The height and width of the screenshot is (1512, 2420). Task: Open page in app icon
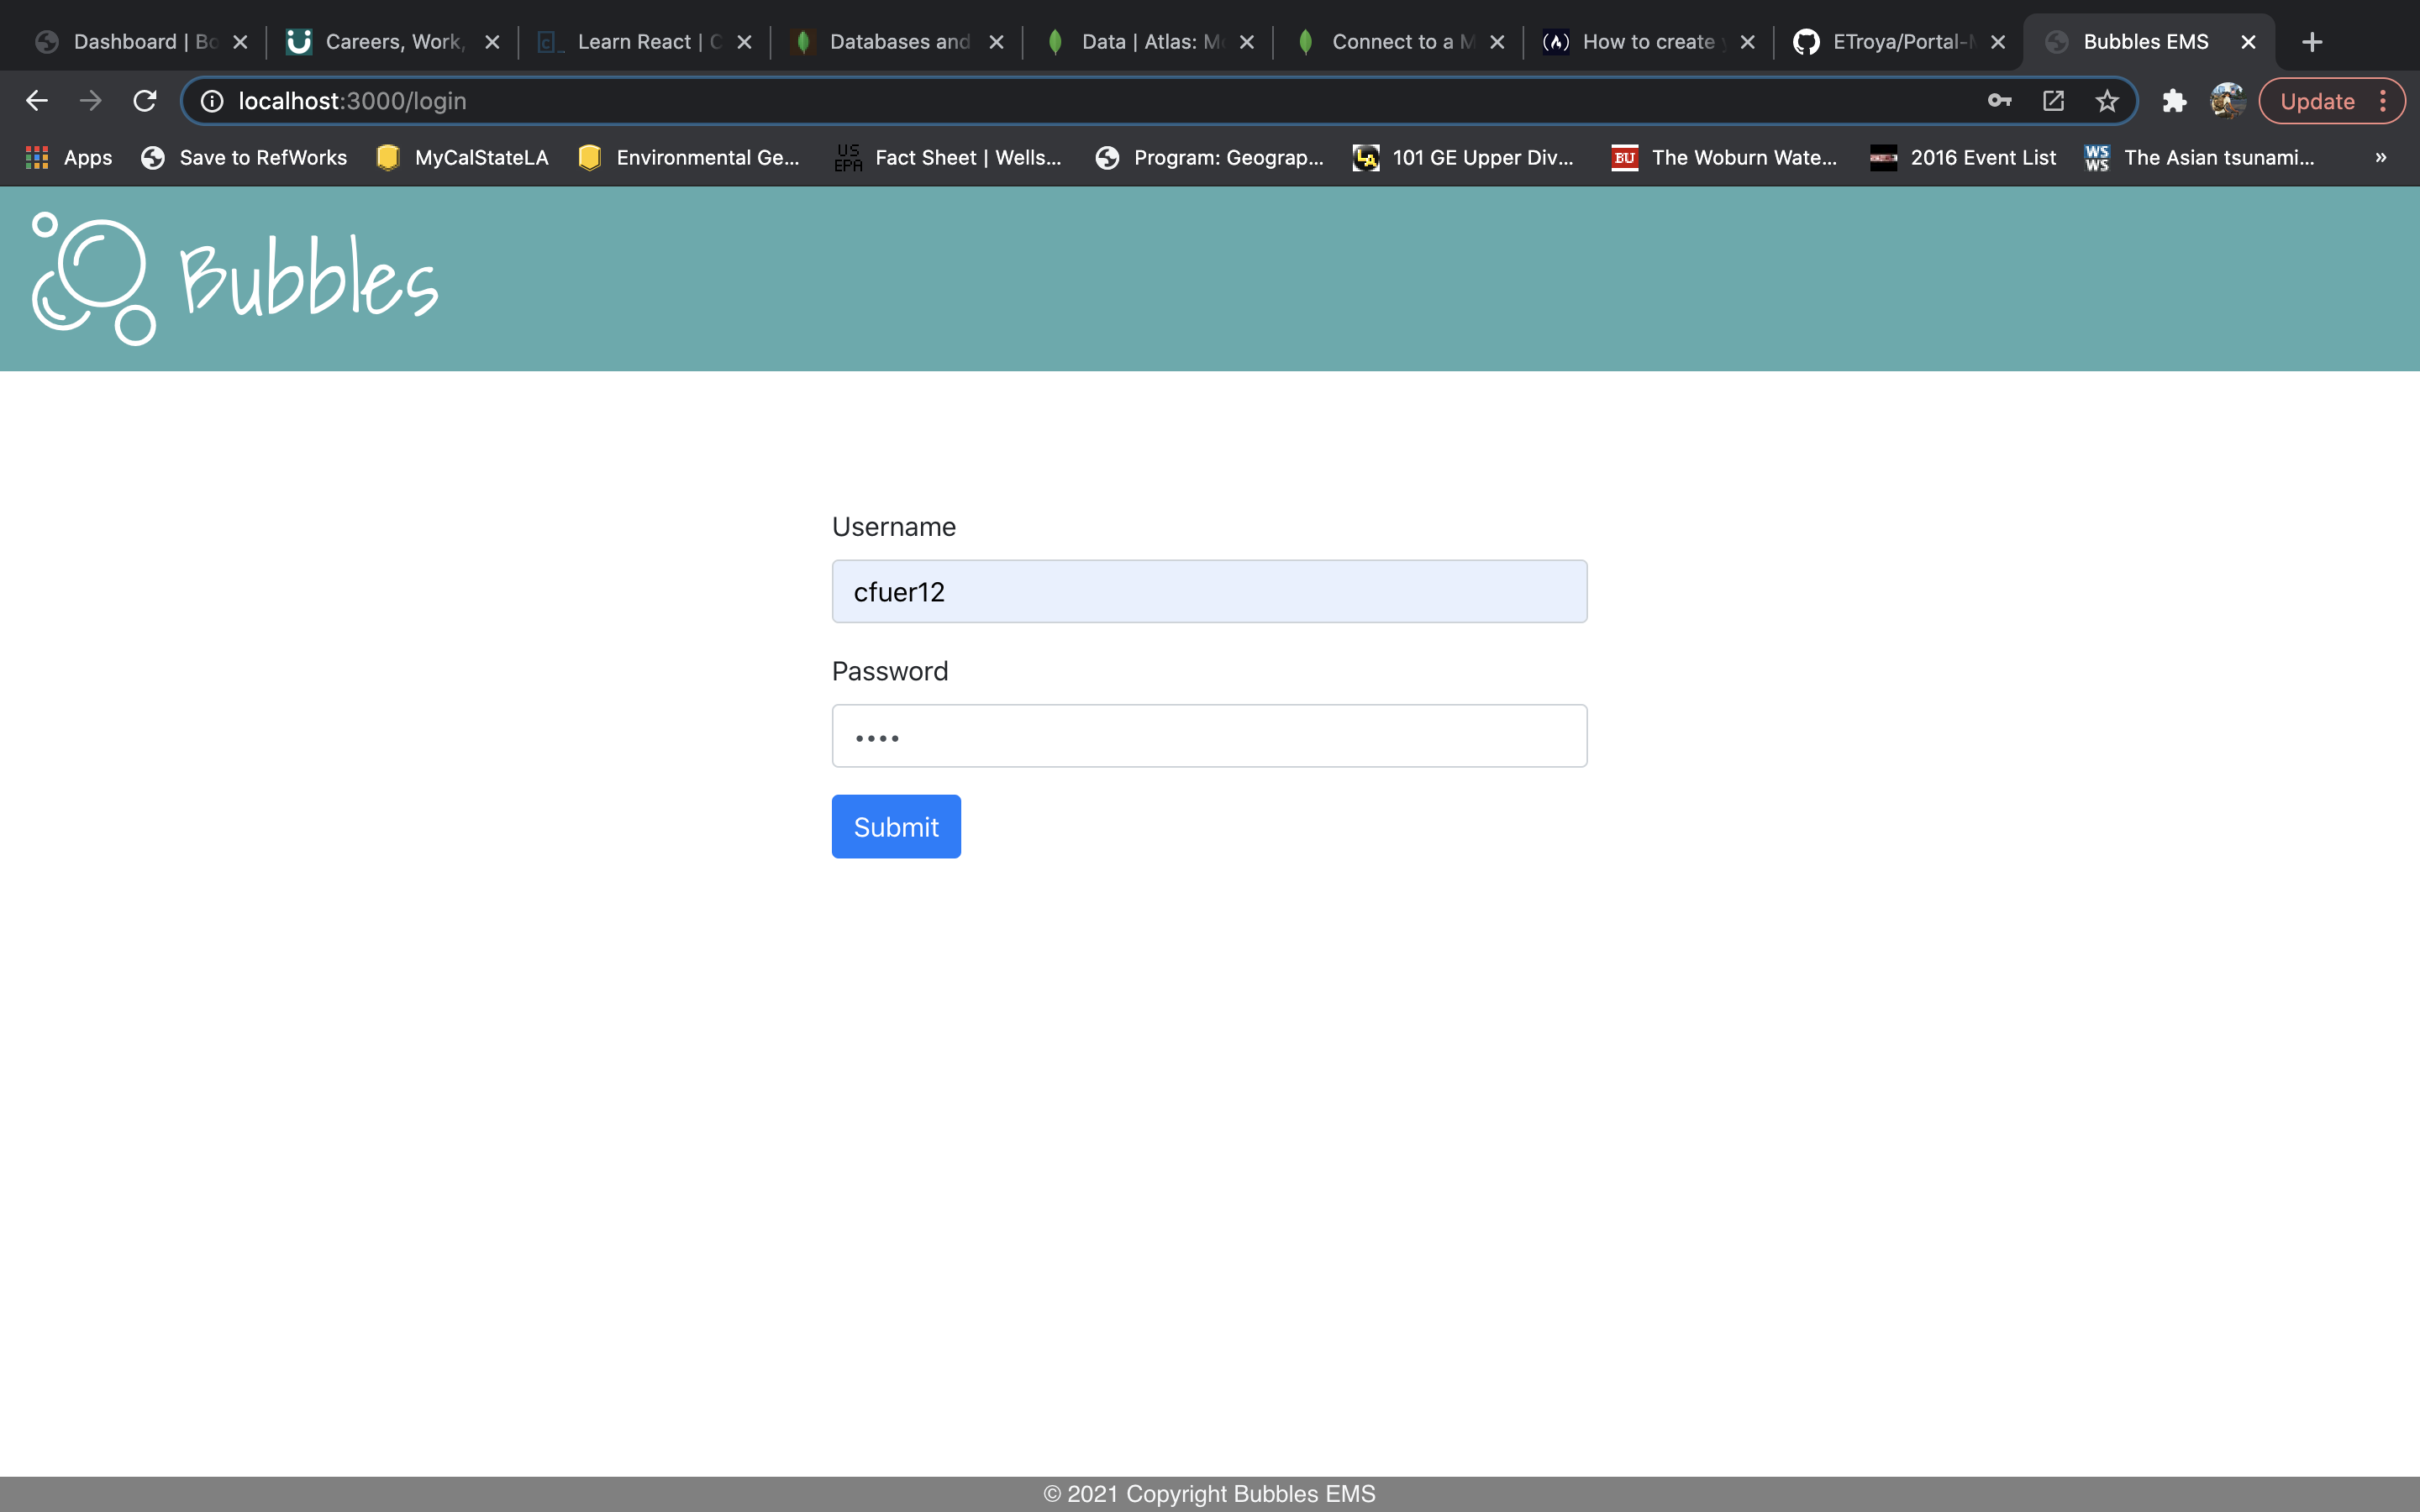click(2053, 101)
